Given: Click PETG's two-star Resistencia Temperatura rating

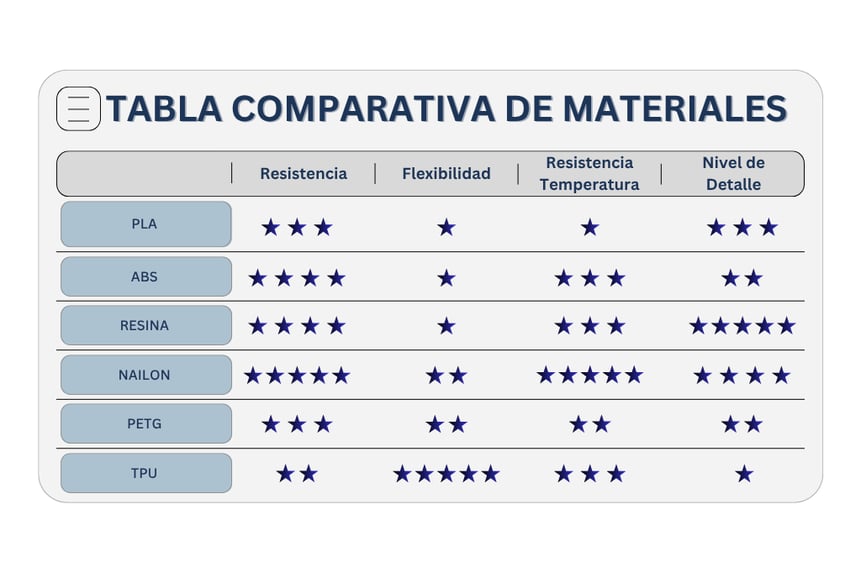Looking at the screenshot, I should click(x=590, y=425).
